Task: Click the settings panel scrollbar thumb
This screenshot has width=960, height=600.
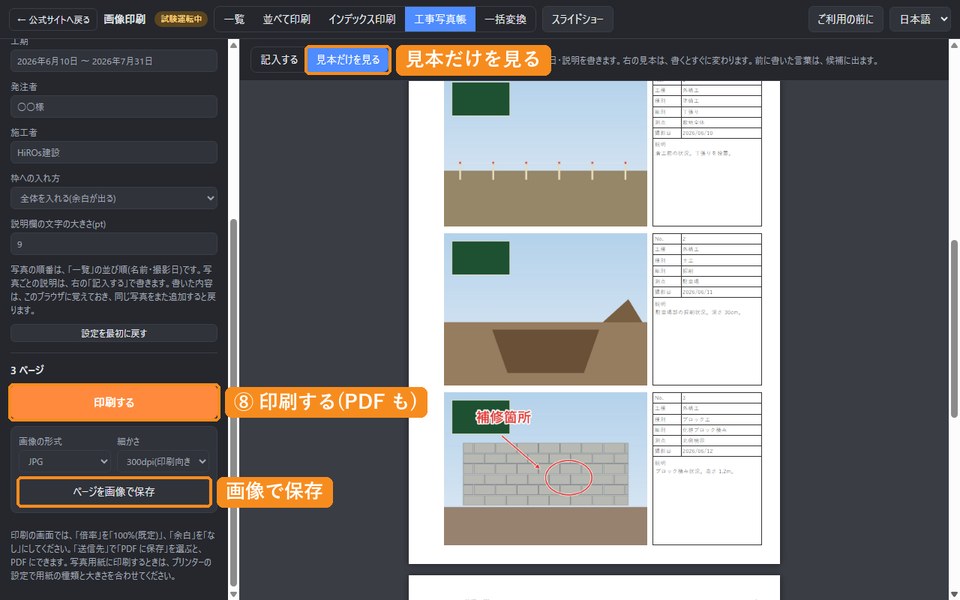Action: (233, 401)
